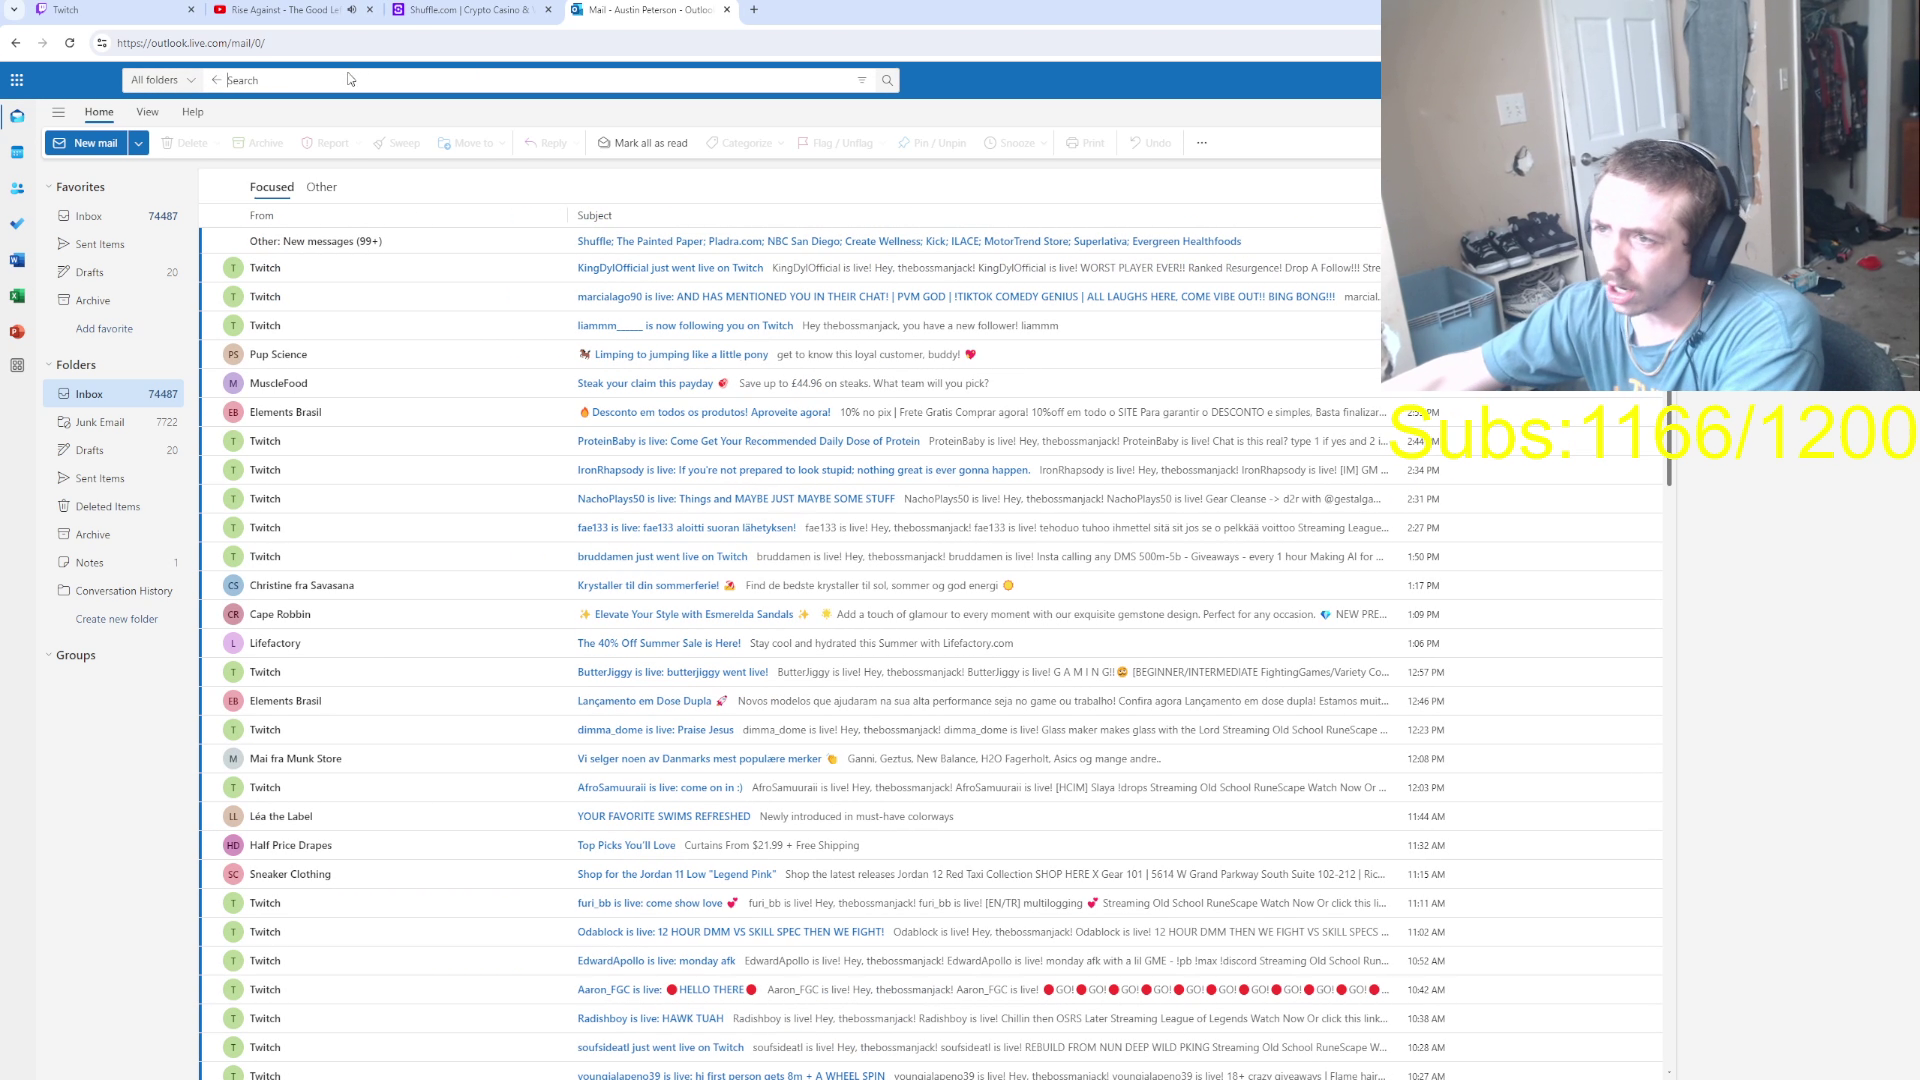Open Deleted Items folder
Viewport: 1920px width, 1080px height.
click(x=113, y=506)
